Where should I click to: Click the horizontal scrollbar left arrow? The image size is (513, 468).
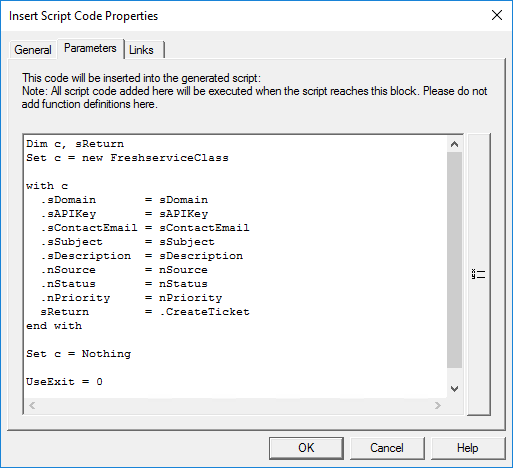click(32, 406)
